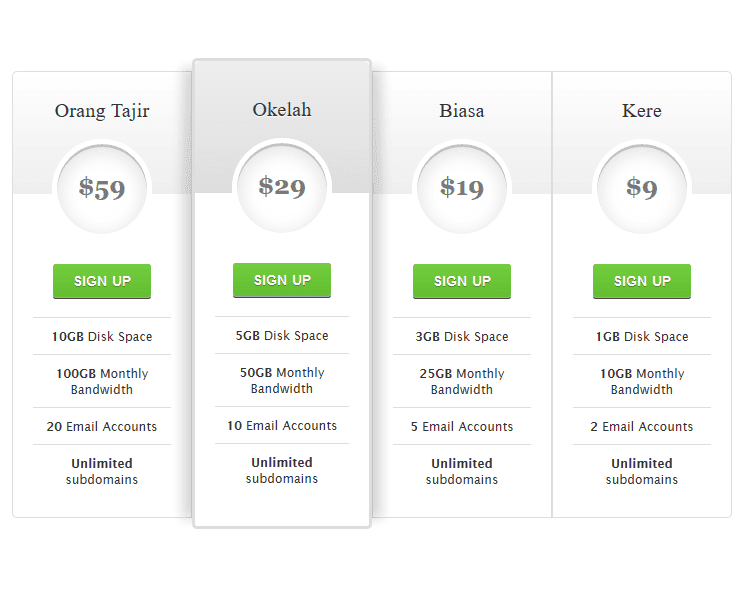Click the 50GB Monthly Bandwidth feature
Image resolution: width=747 pixels, height=590 pixels.
[x=282, y=380]
